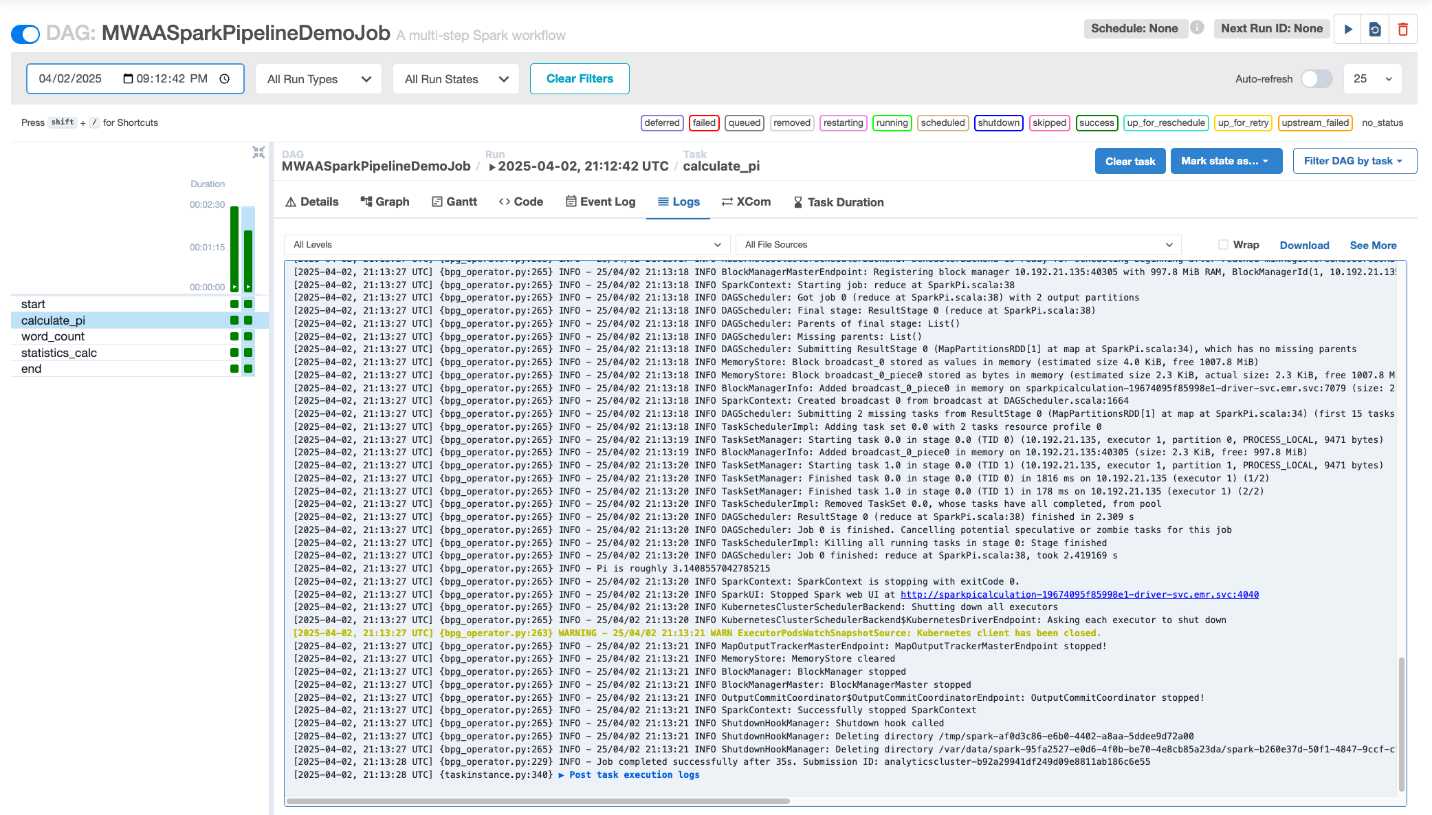
Task: Delete the DAG via the red trash icon
Action: tap(1403, 29)
